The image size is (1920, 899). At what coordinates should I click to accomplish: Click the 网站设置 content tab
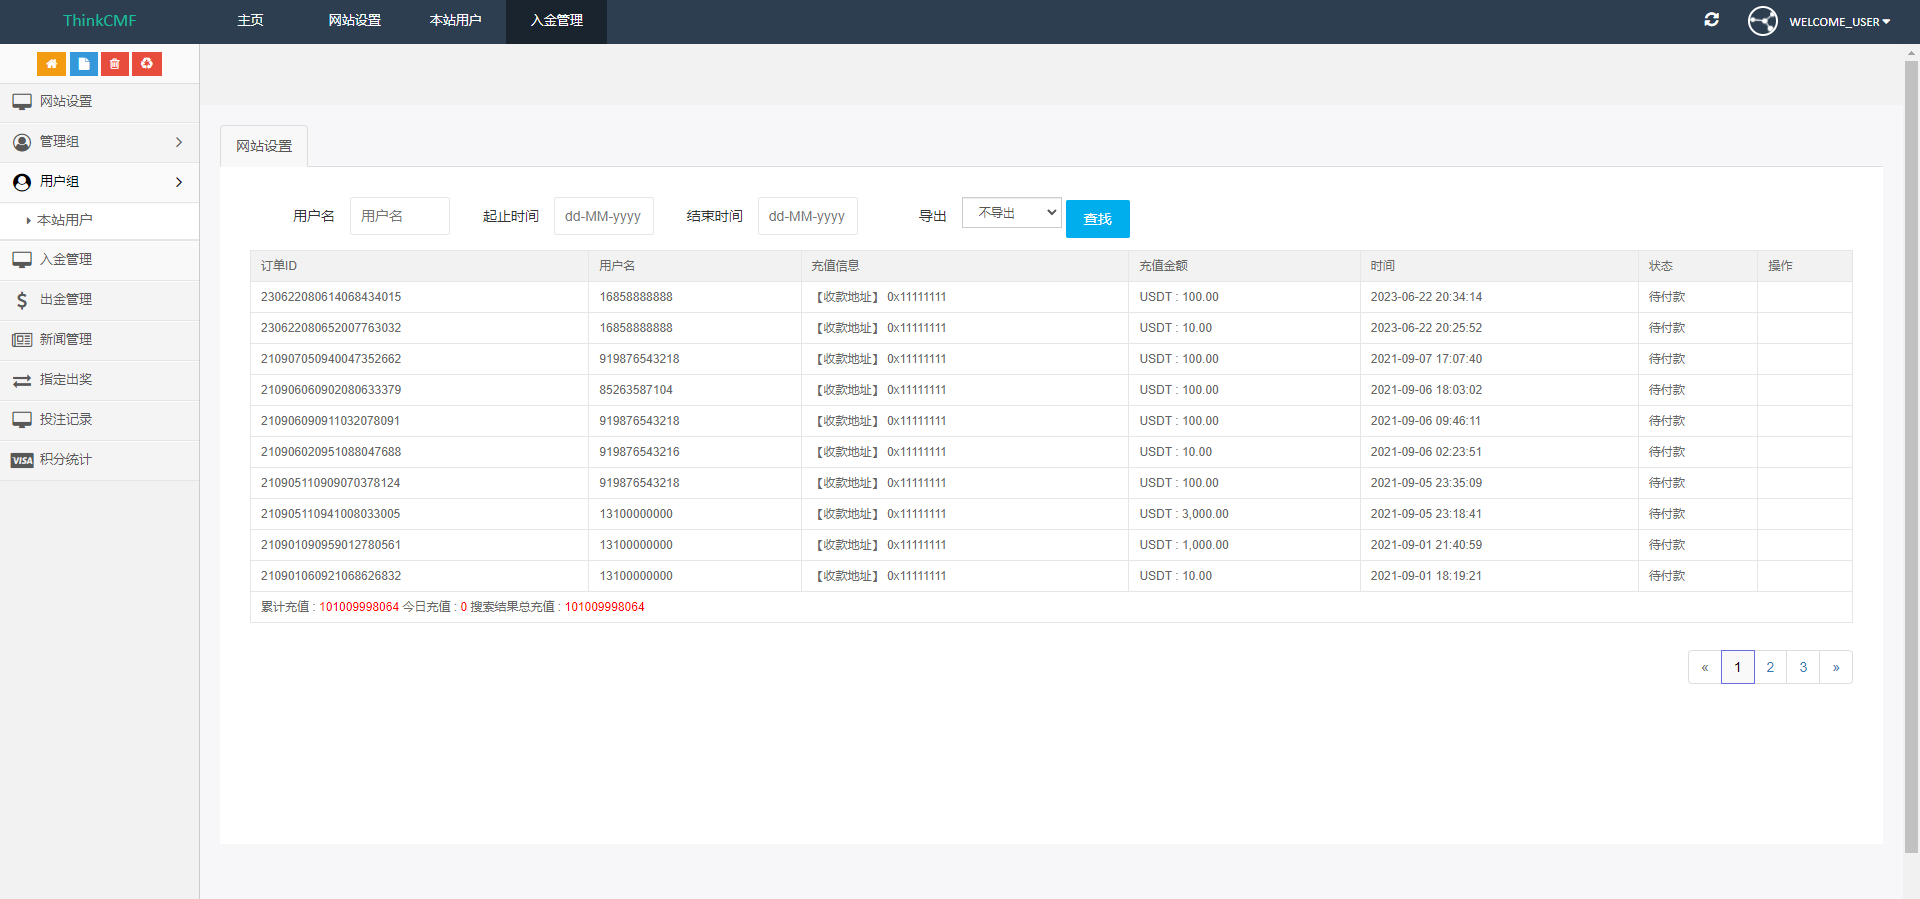point(264,146)
